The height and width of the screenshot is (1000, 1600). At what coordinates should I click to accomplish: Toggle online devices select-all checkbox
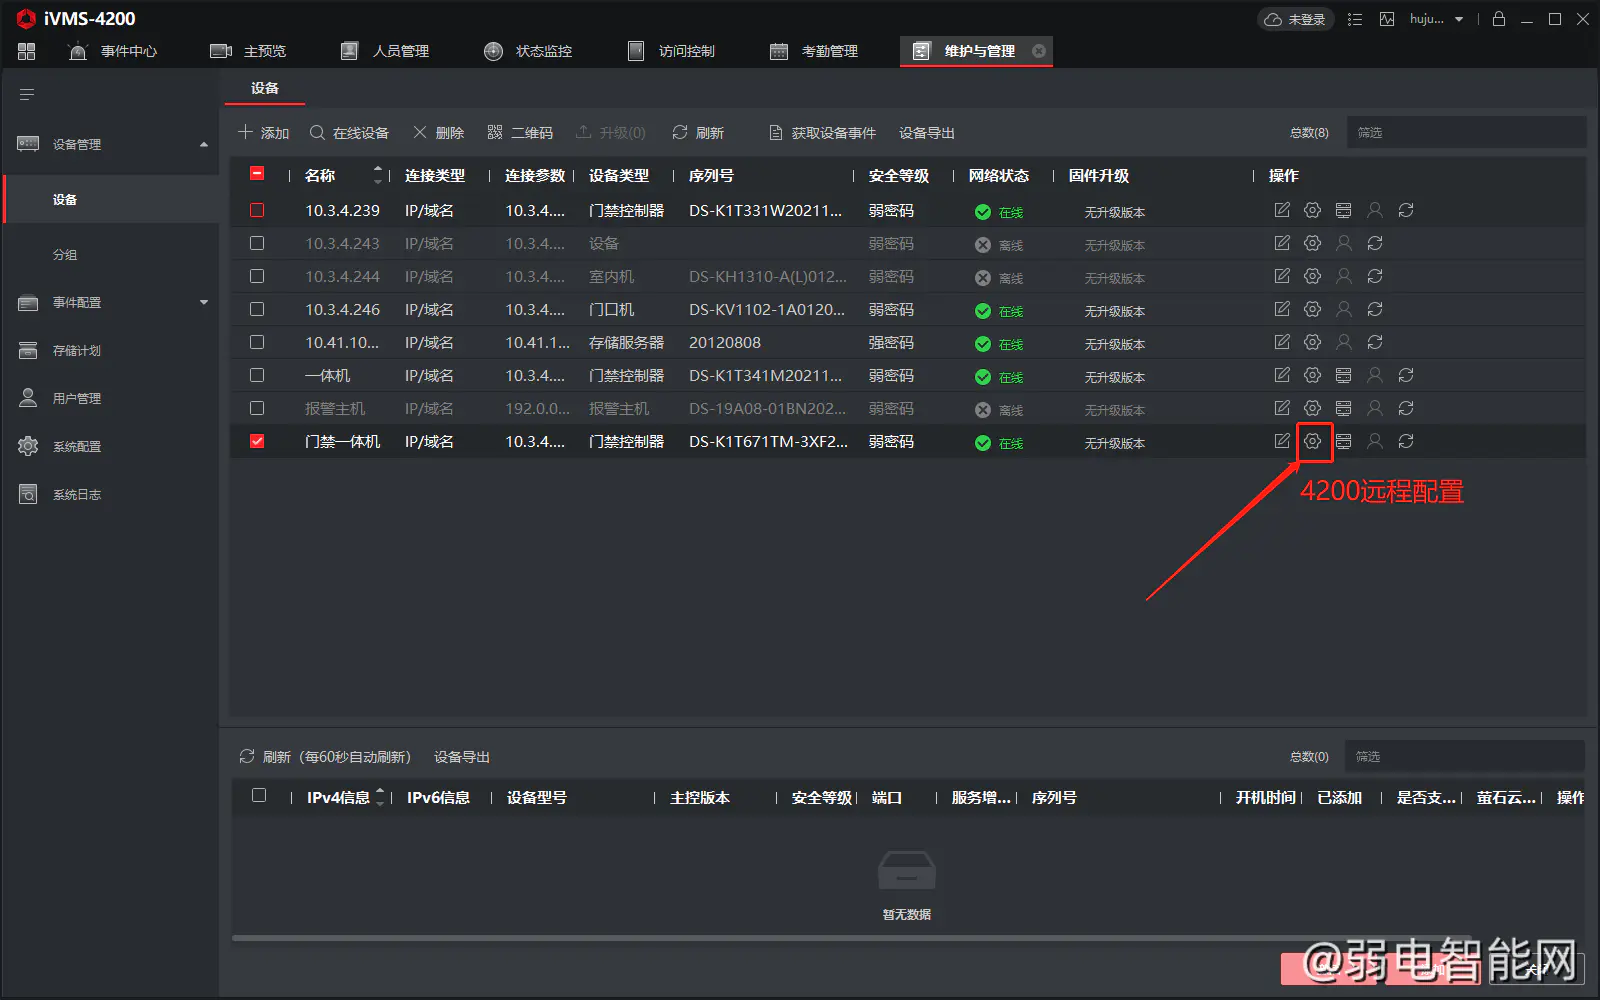[x=259, y=796]
